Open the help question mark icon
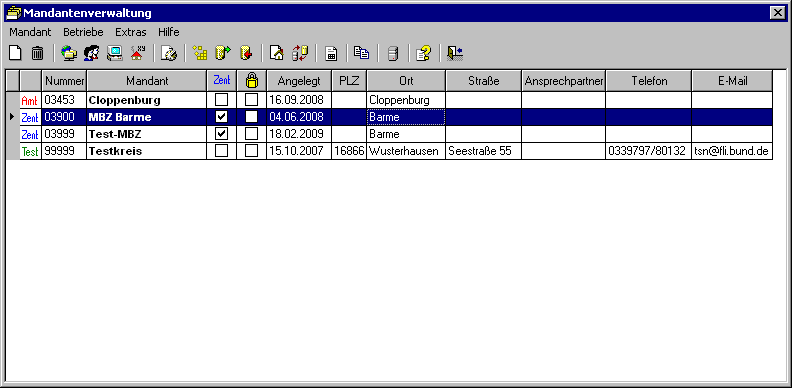This screenshot has width=792, height=388. 423,53
